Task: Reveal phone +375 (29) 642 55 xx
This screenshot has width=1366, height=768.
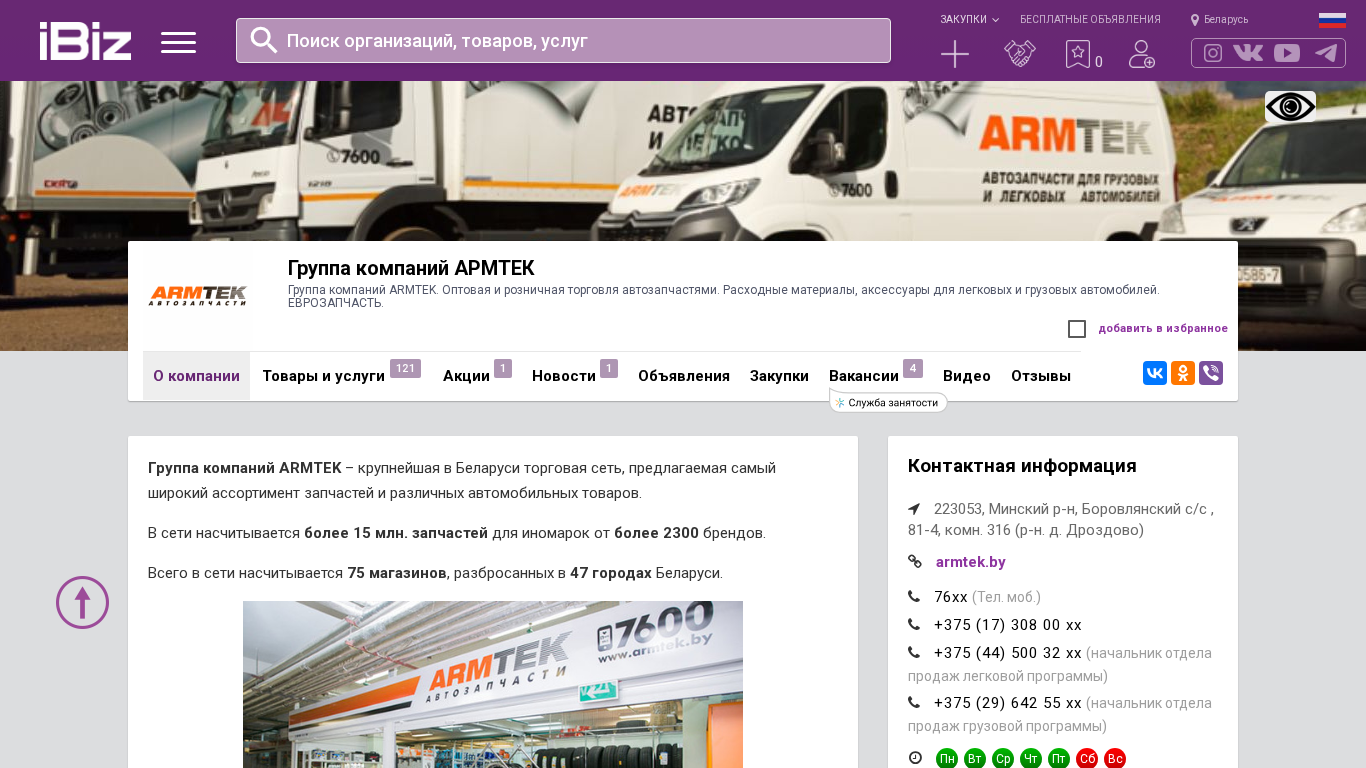Action: coord(1008,703)
